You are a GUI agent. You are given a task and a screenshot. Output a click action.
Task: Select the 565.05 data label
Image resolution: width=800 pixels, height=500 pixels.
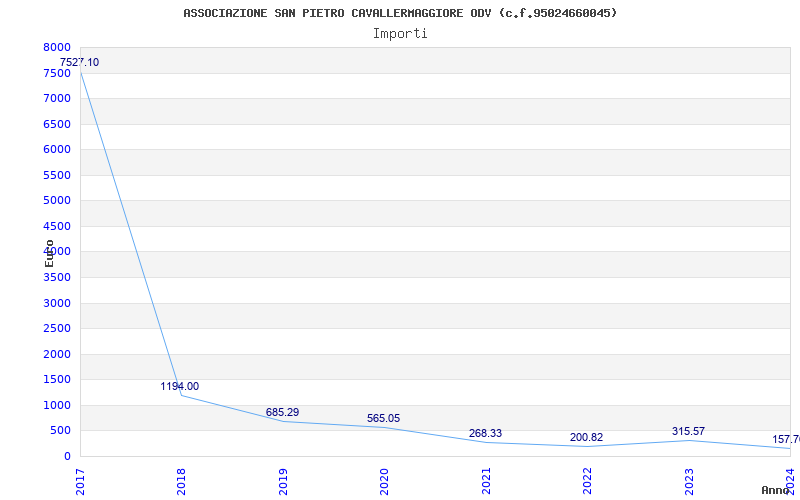pyautogui.click(x=384, y=418)
